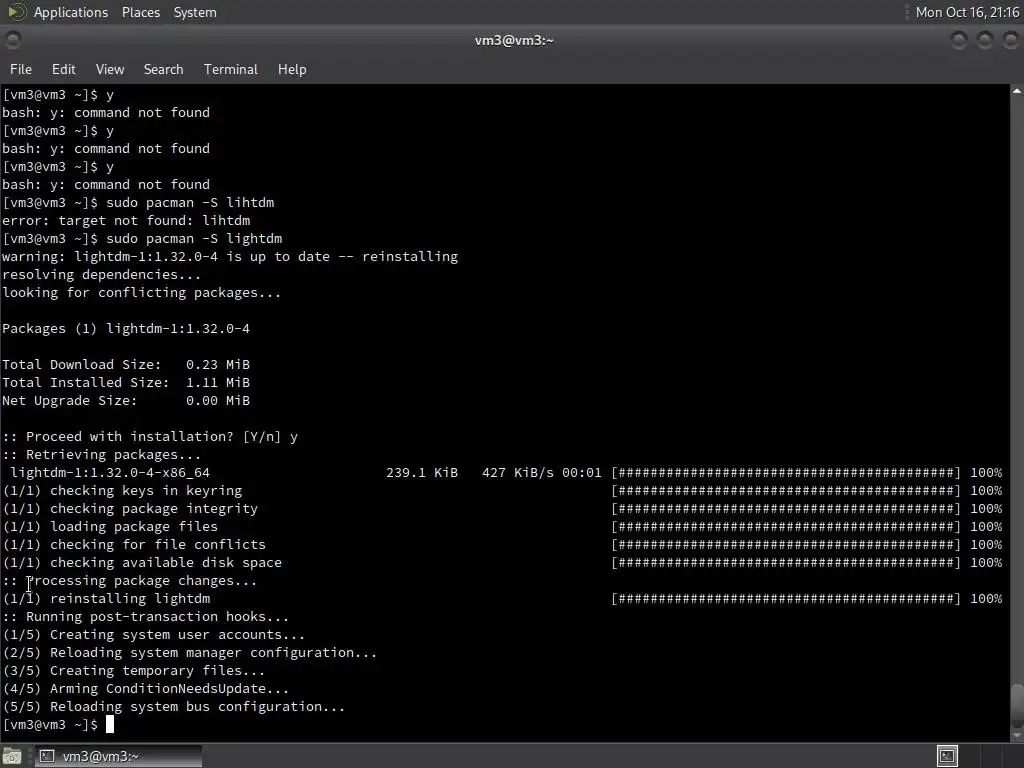Open the Places menu
The height and width of the screenshot is (768, 1024).
tap(140, 12)
